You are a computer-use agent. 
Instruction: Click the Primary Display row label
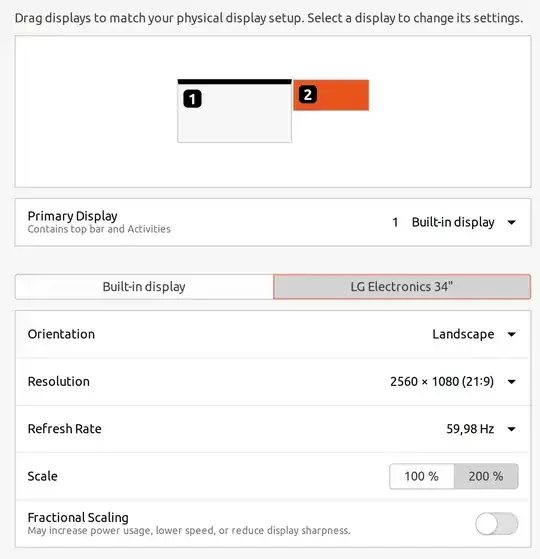tap(72, 216)
